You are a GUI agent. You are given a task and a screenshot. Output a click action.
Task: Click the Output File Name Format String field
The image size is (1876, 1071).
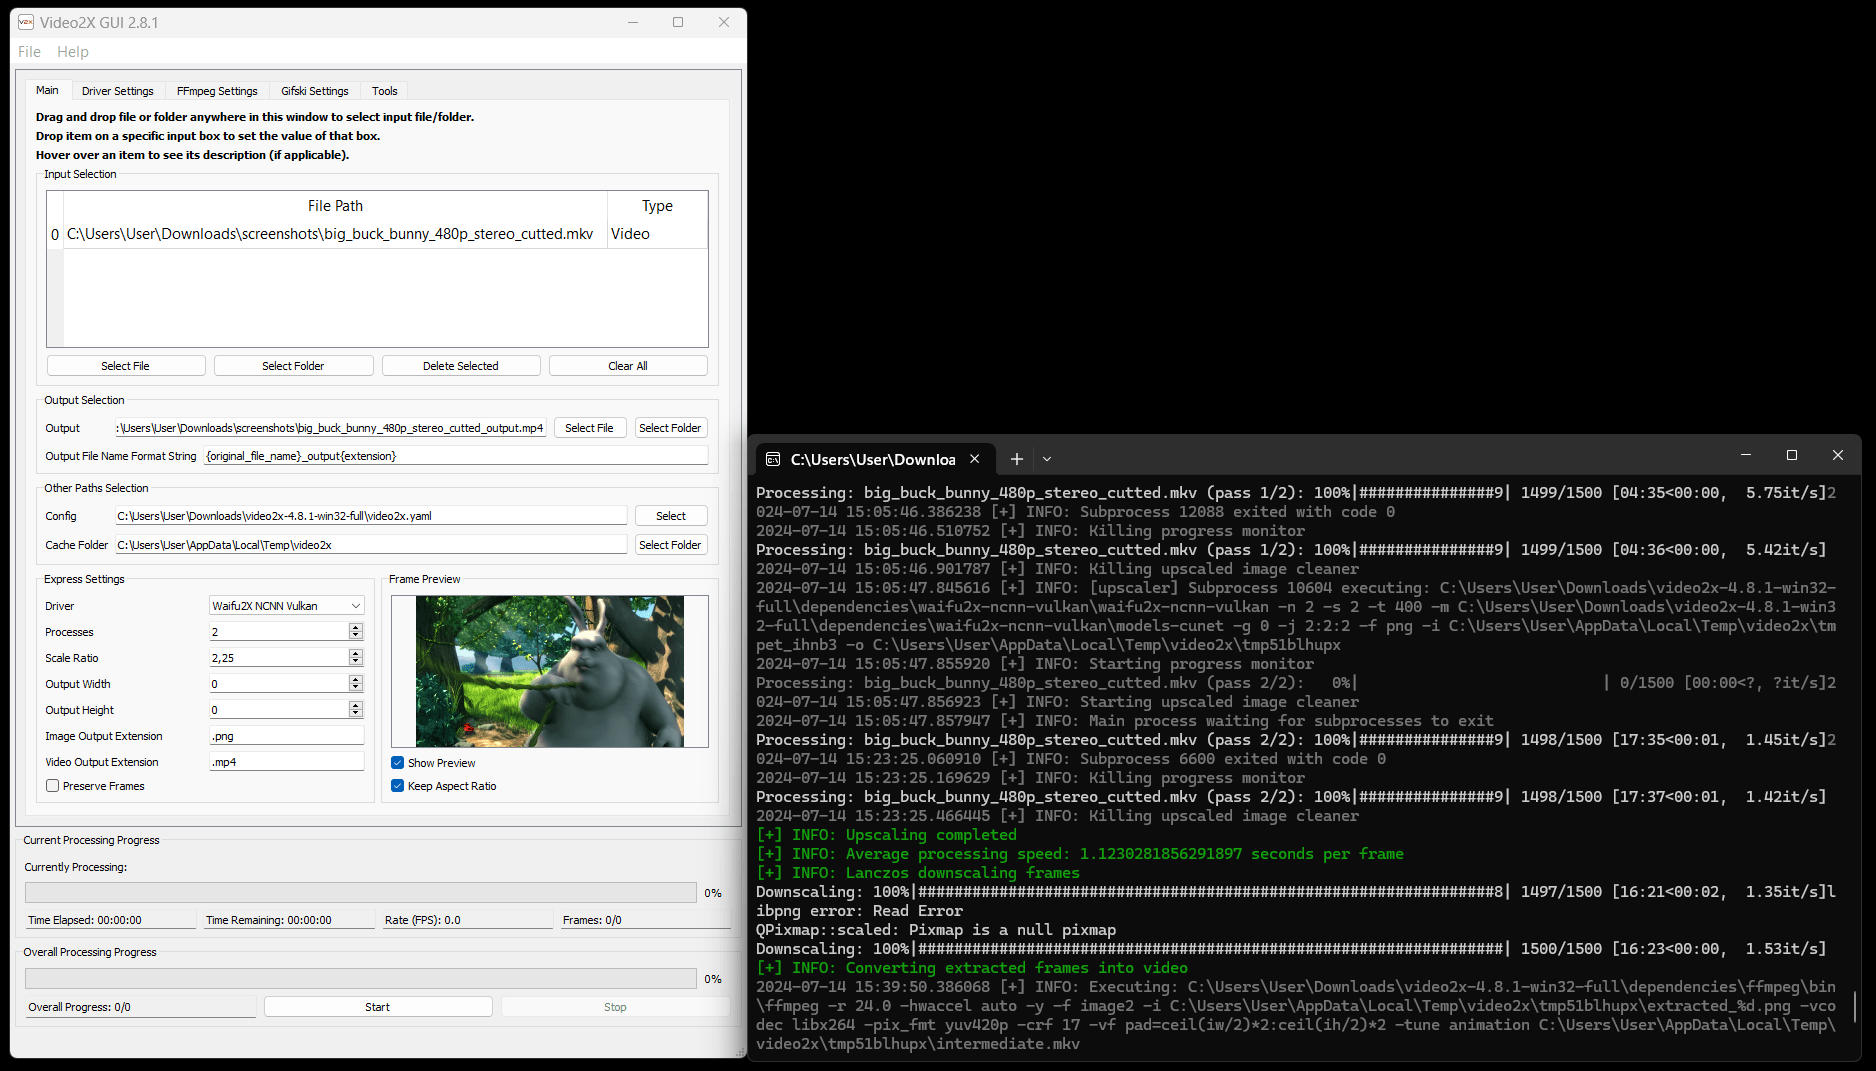[456, 456]
